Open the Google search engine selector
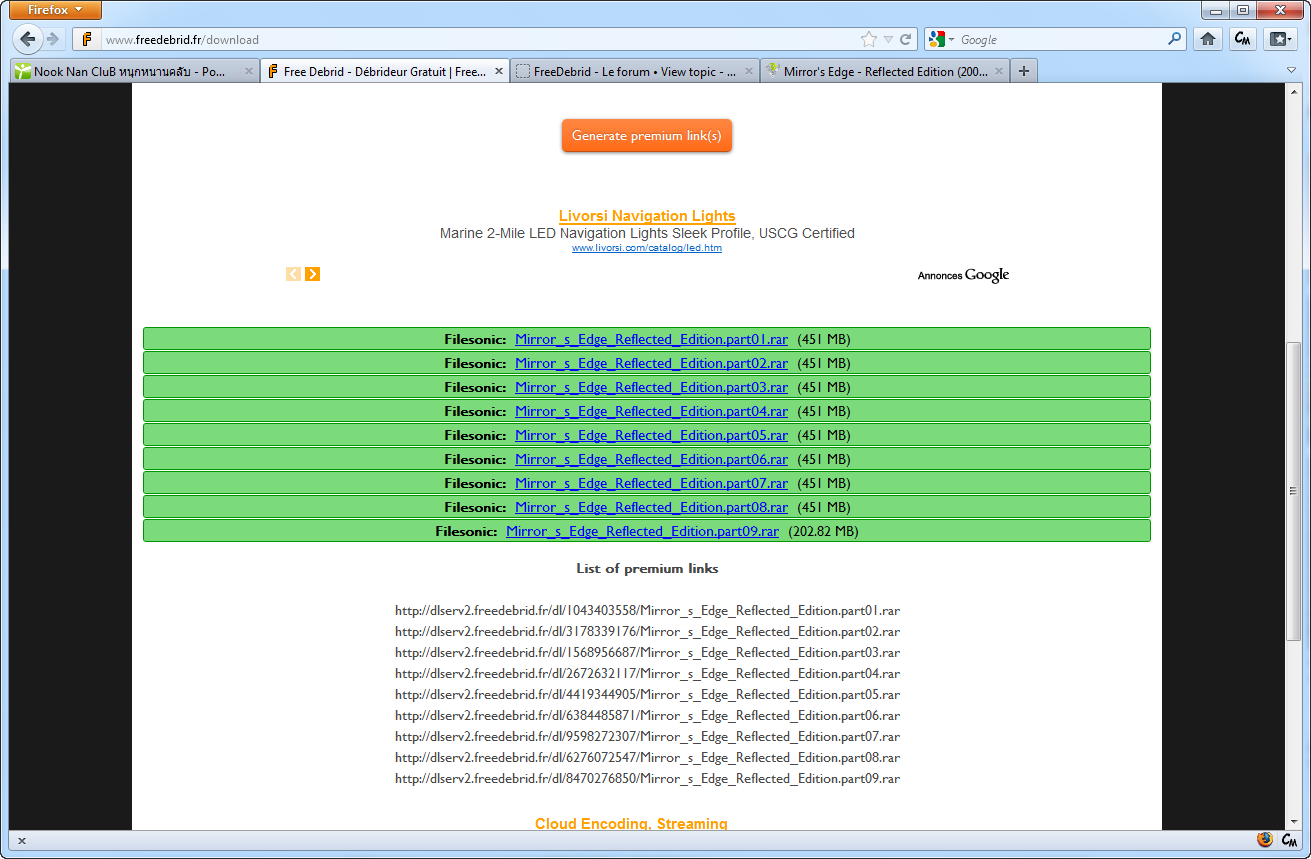 pyautogui.click(x=941, y=40)
